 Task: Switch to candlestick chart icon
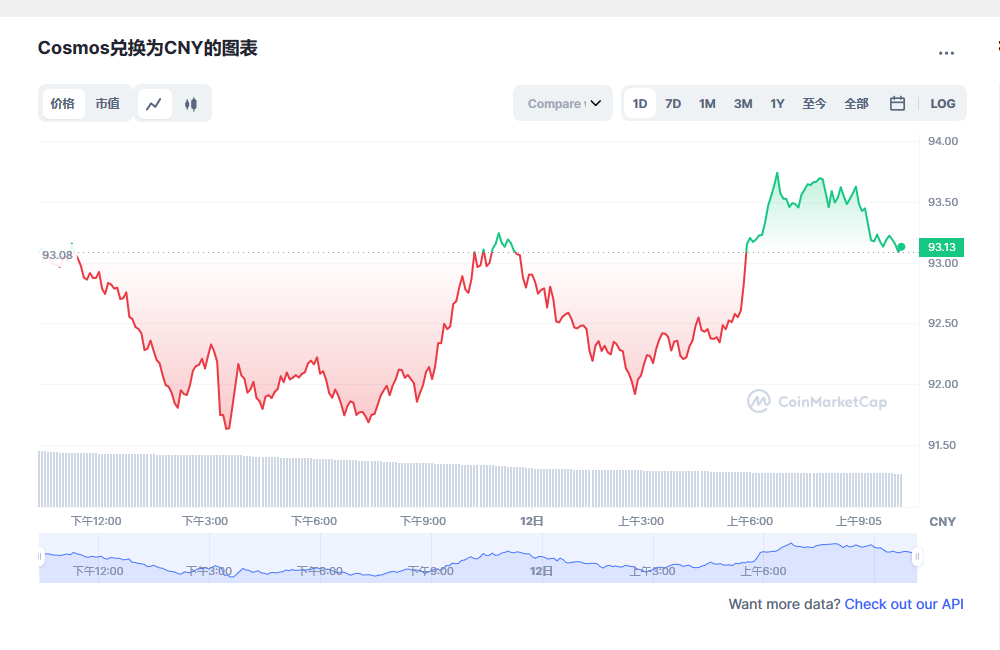click(191, 104)
